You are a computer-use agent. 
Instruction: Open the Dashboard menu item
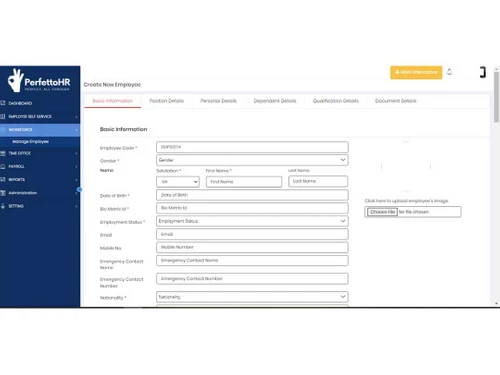tap(20, 103)
